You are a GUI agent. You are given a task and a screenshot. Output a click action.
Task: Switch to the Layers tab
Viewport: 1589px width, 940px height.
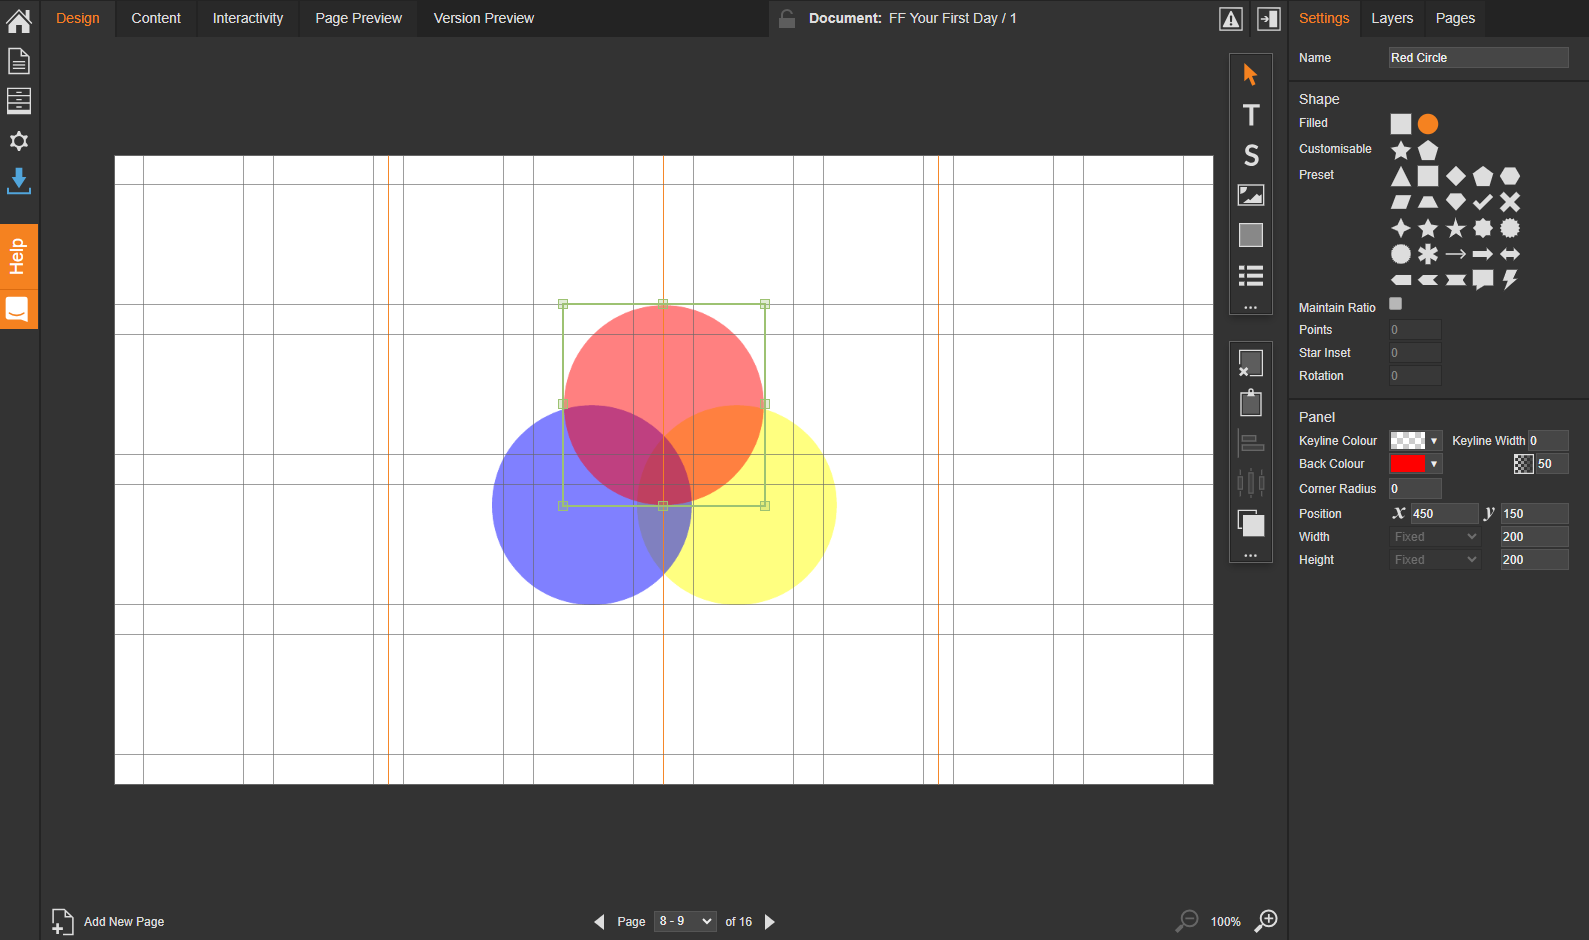1392,18
